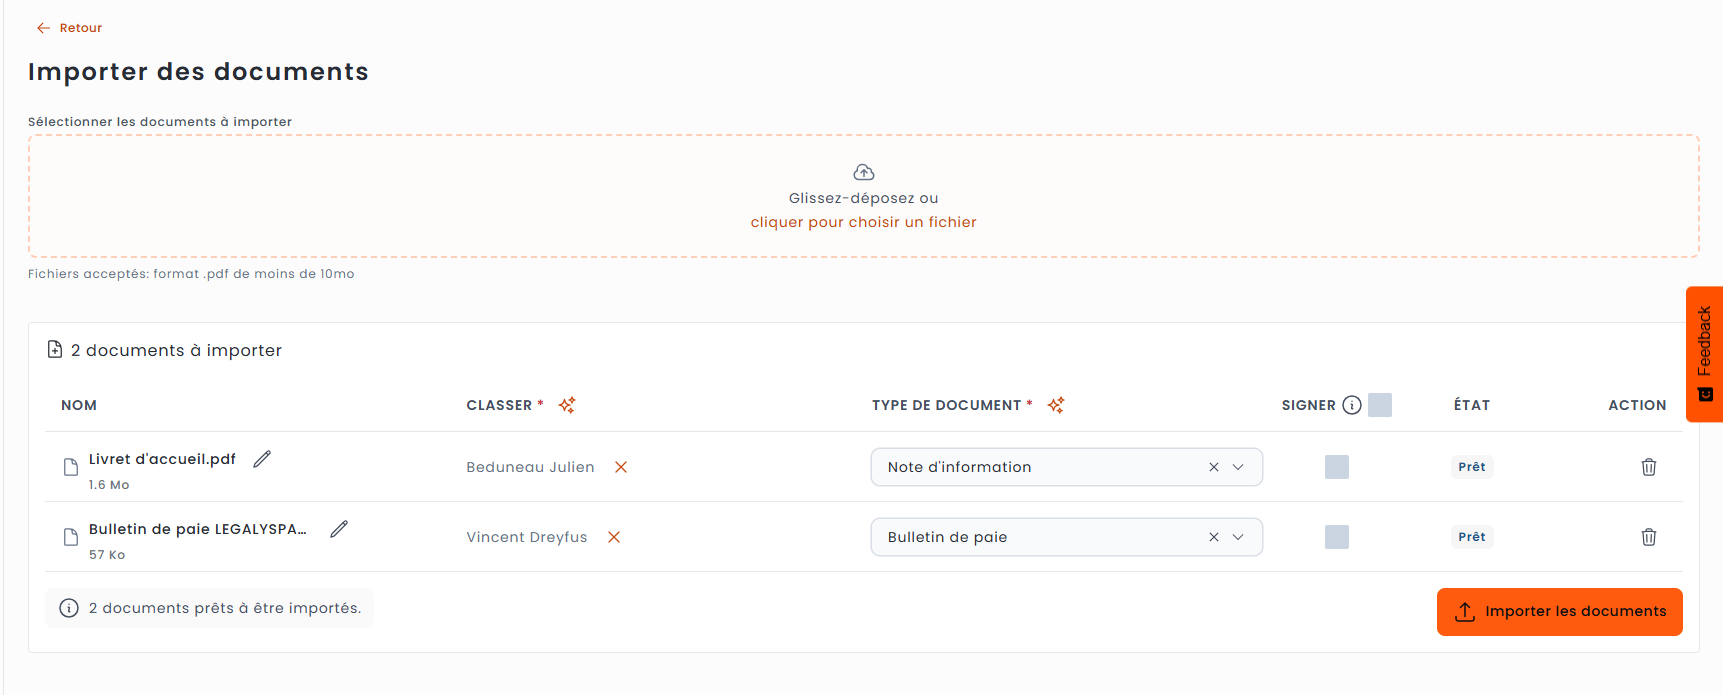1723x695 pixels.
Task: Click the sparkle icon beside TYPE DE DOCUMENT
Action: pos(1056,405)
